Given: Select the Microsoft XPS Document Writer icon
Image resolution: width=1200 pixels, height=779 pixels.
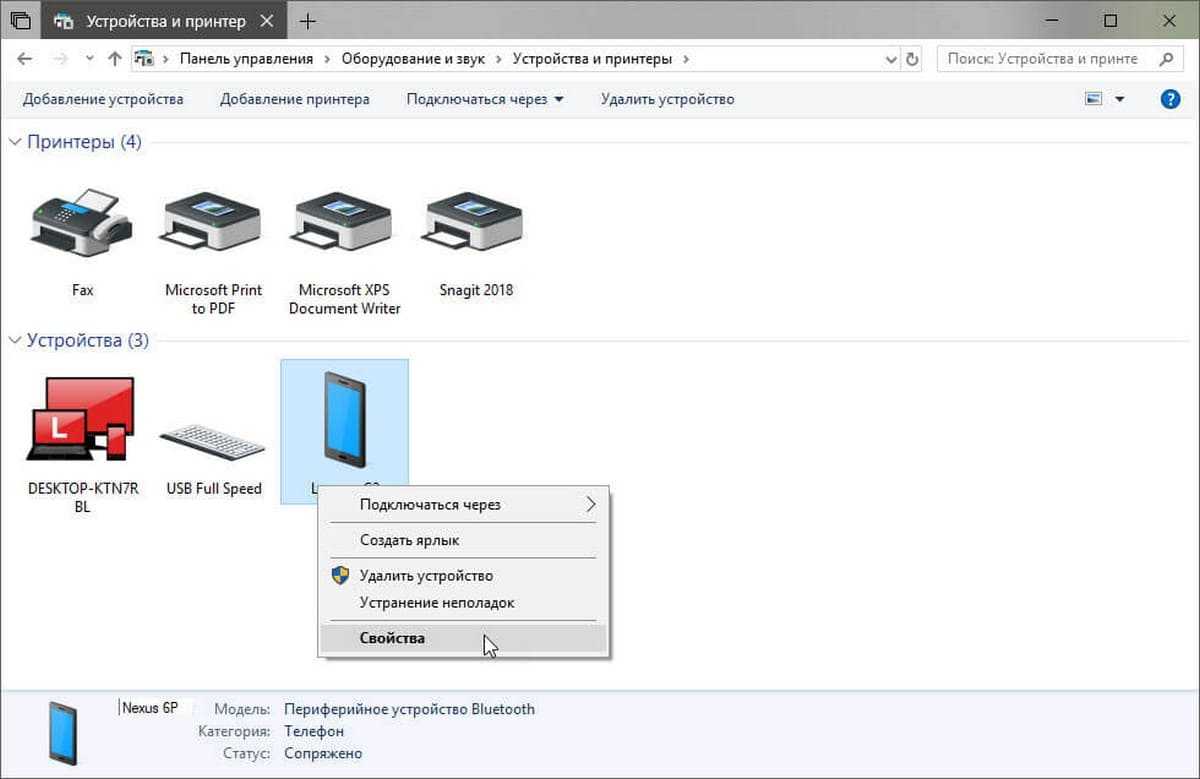Looking at the screenshot, I should (344, 223).
